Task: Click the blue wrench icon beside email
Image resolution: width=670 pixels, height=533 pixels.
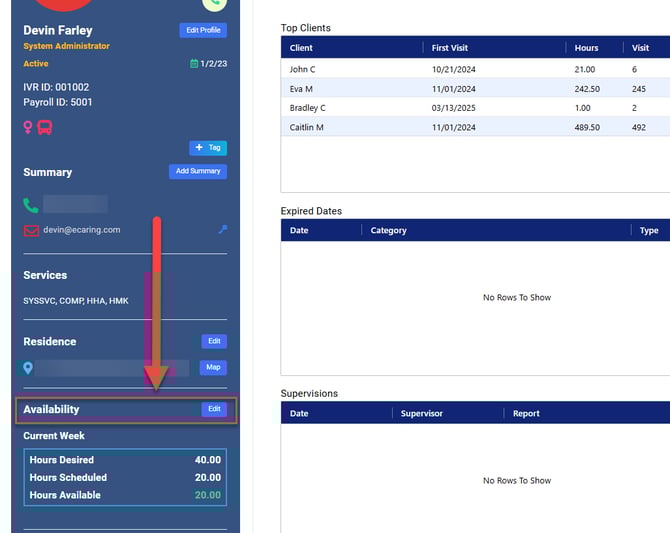Action: click(x=222, y=230)
